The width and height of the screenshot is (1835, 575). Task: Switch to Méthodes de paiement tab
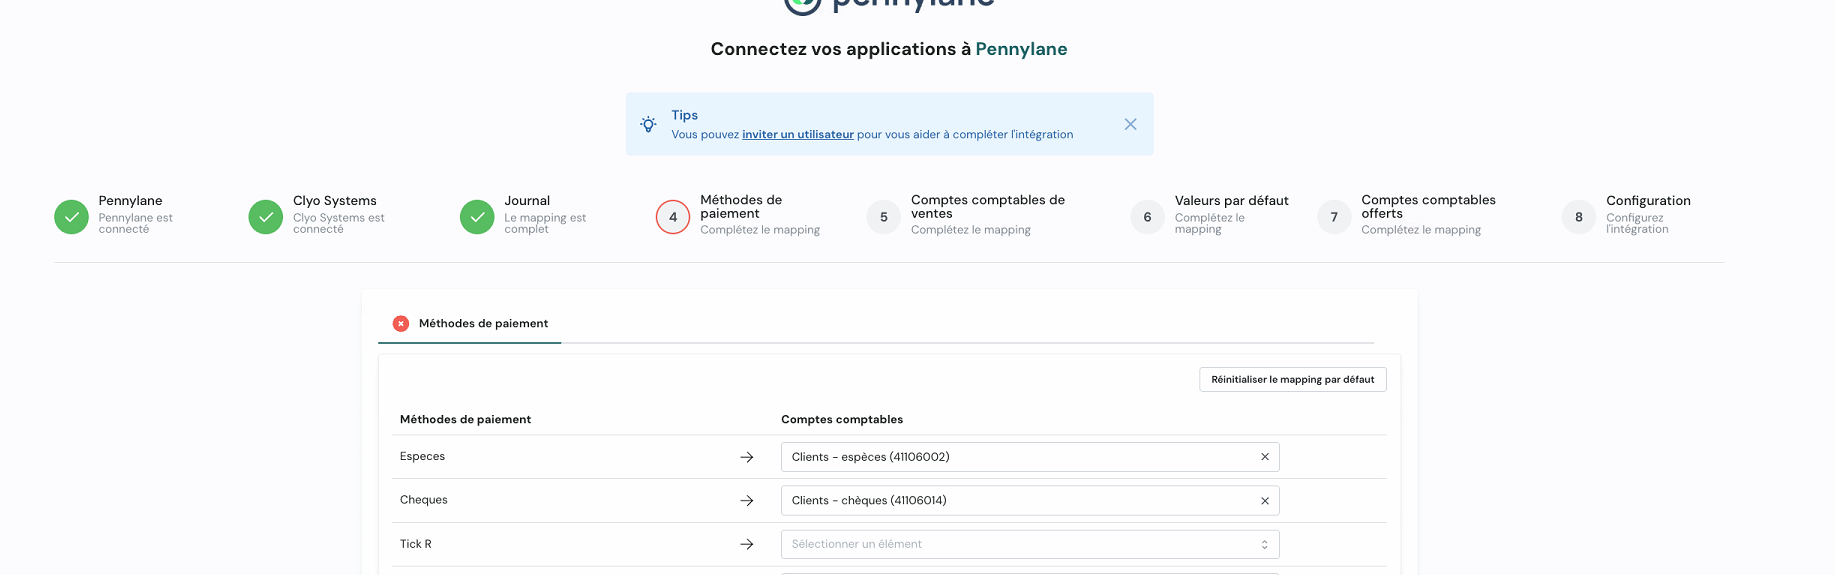[x=483, y=324]
